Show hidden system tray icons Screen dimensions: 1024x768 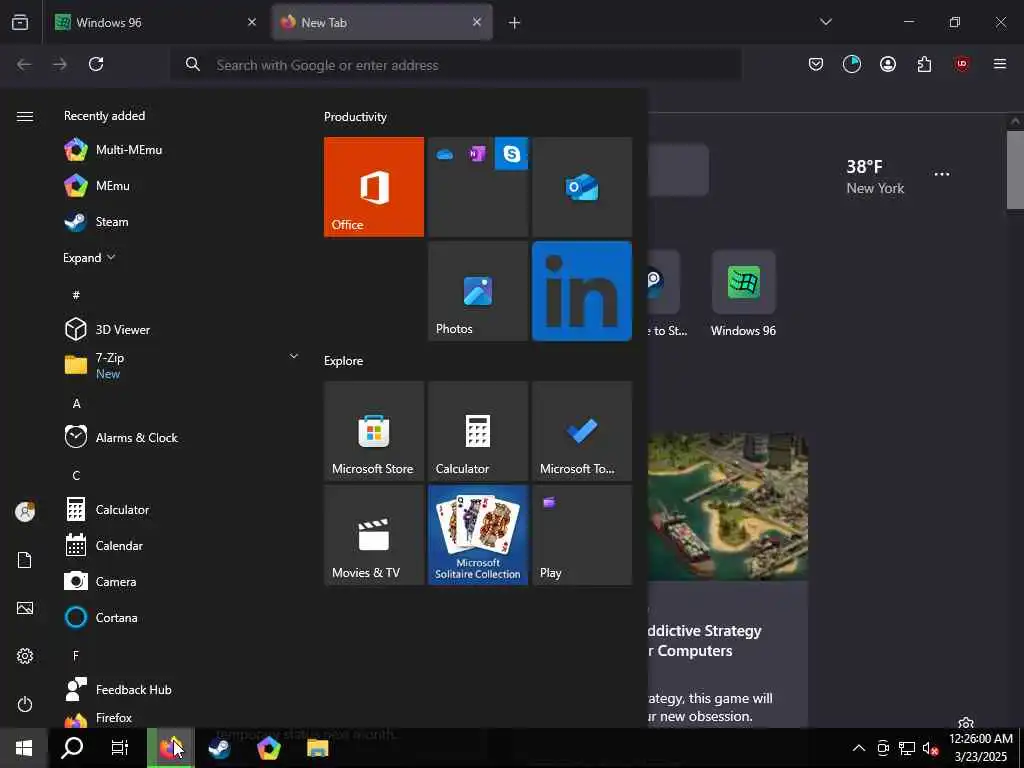859,748
